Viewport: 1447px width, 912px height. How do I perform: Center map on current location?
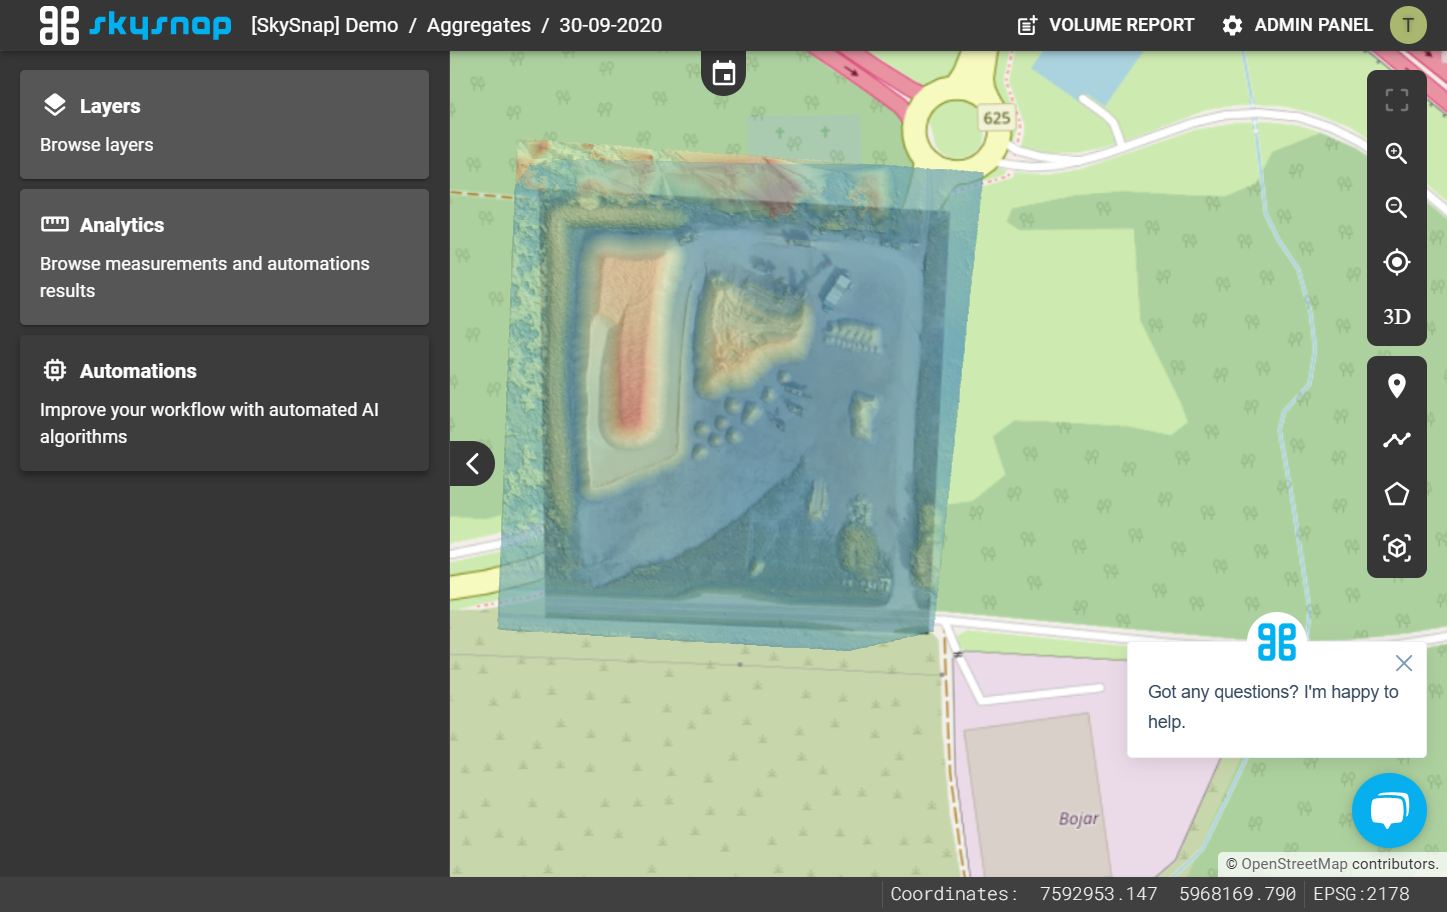pyautogui.click(x=1397, y=262)
